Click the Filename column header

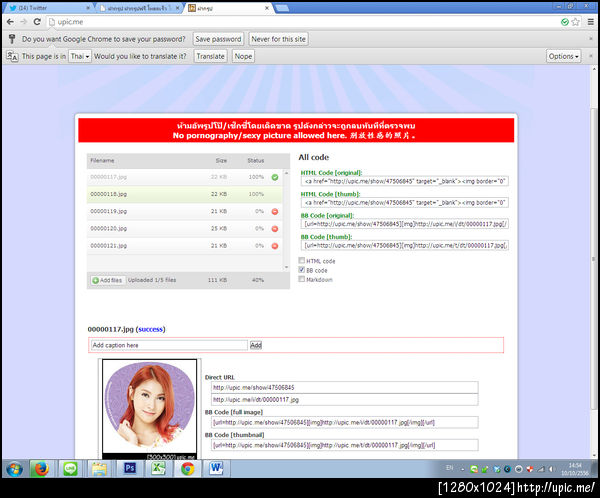pyautogui.click(x=102, y=160)
